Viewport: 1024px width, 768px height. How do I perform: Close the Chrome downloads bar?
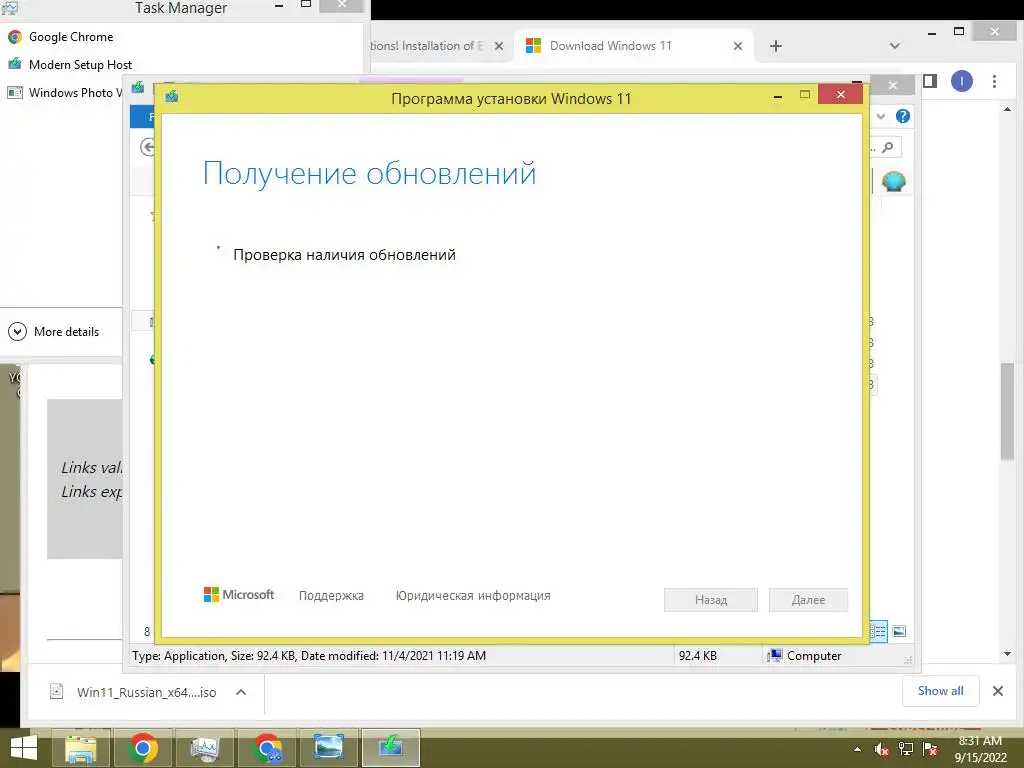click(x=998, y=691)
